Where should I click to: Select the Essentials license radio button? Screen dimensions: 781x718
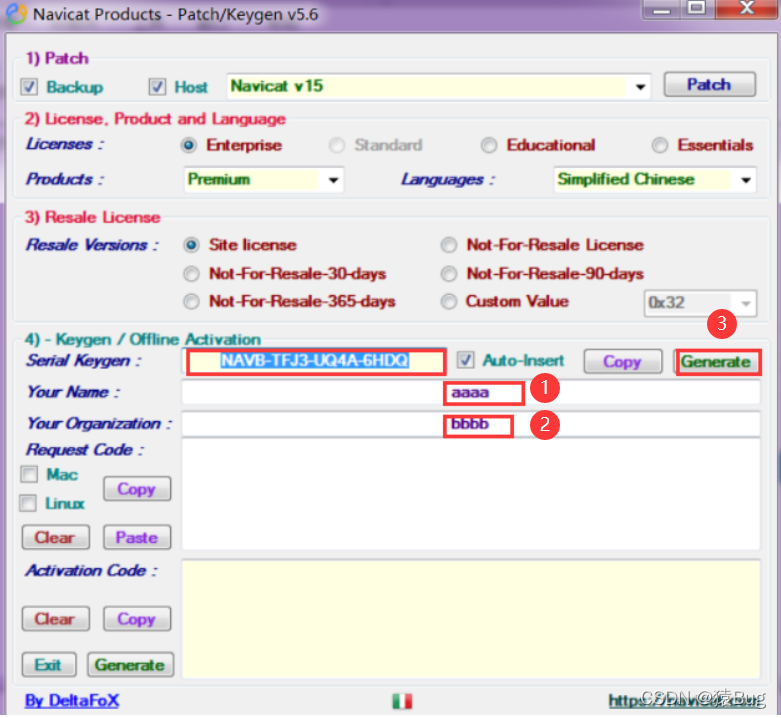[x=659, y=145]
